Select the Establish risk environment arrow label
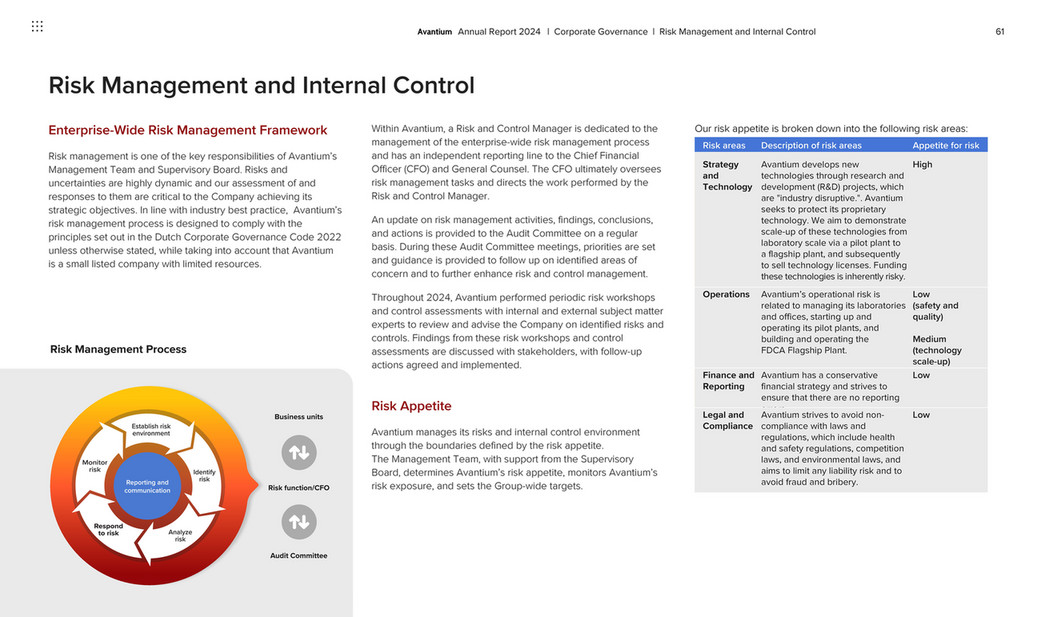Viewport: 1037px width, 617px height. point(151,430)
